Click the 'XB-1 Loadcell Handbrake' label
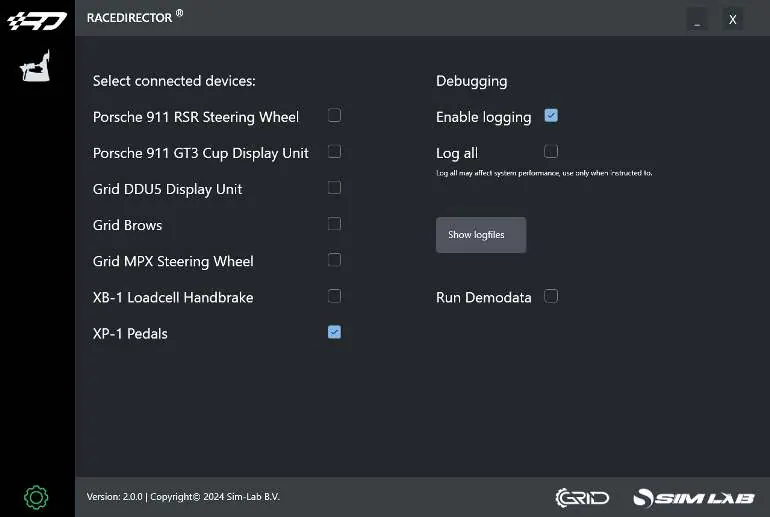770x517 pixels. (173, 298)
